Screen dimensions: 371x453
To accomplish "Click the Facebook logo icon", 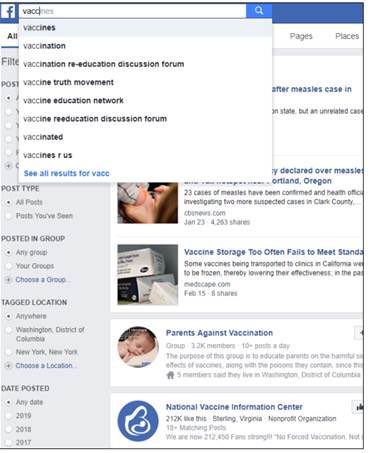I will pos(8,11).
